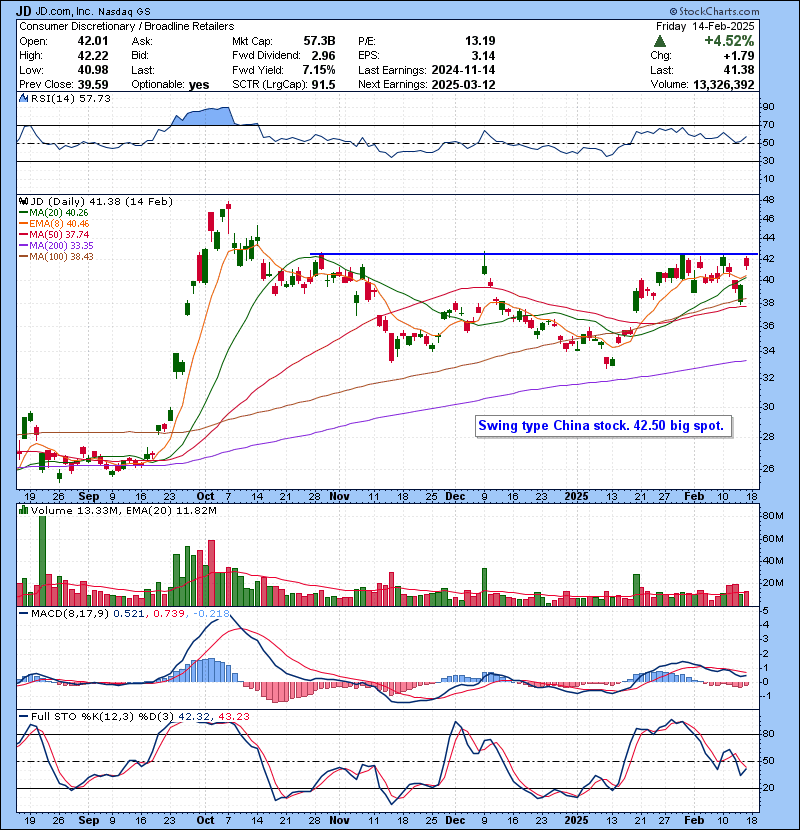800x830 pixels.
Task: Click the EPS value 3.14
Action: 483,56
